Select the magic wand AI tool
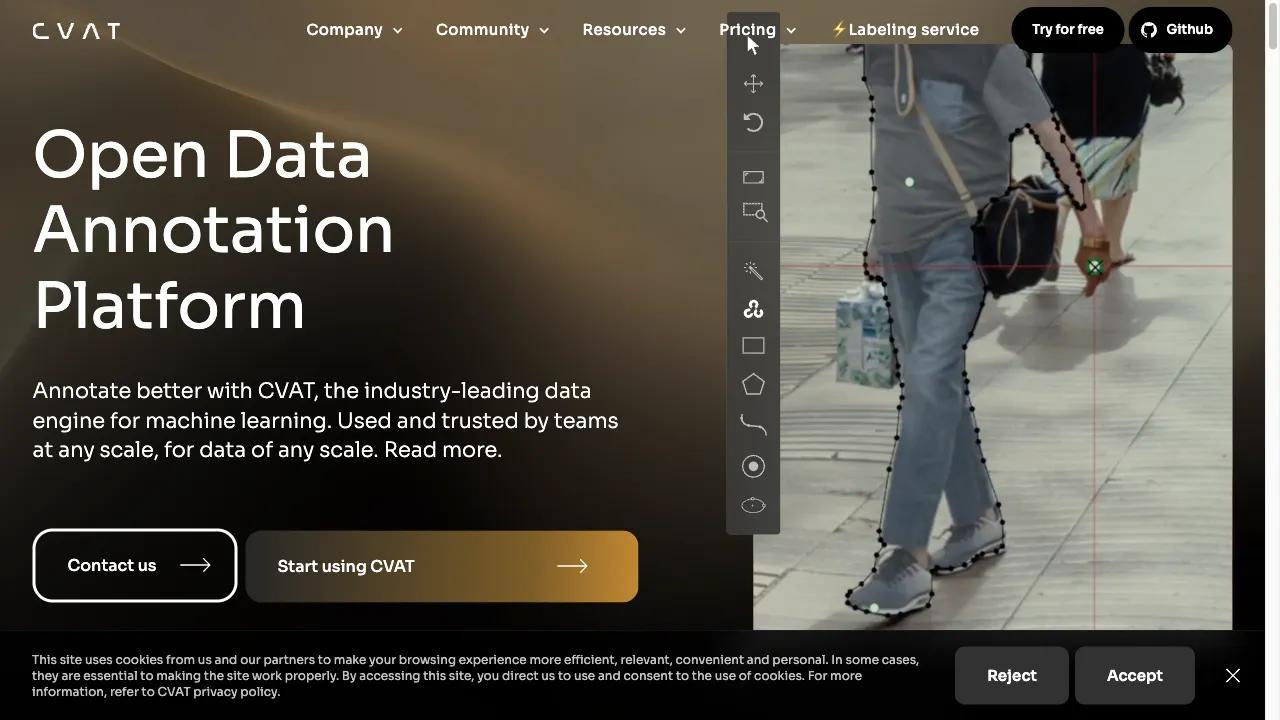Viewport: 1280px width, 720px height. coord(753,271)
